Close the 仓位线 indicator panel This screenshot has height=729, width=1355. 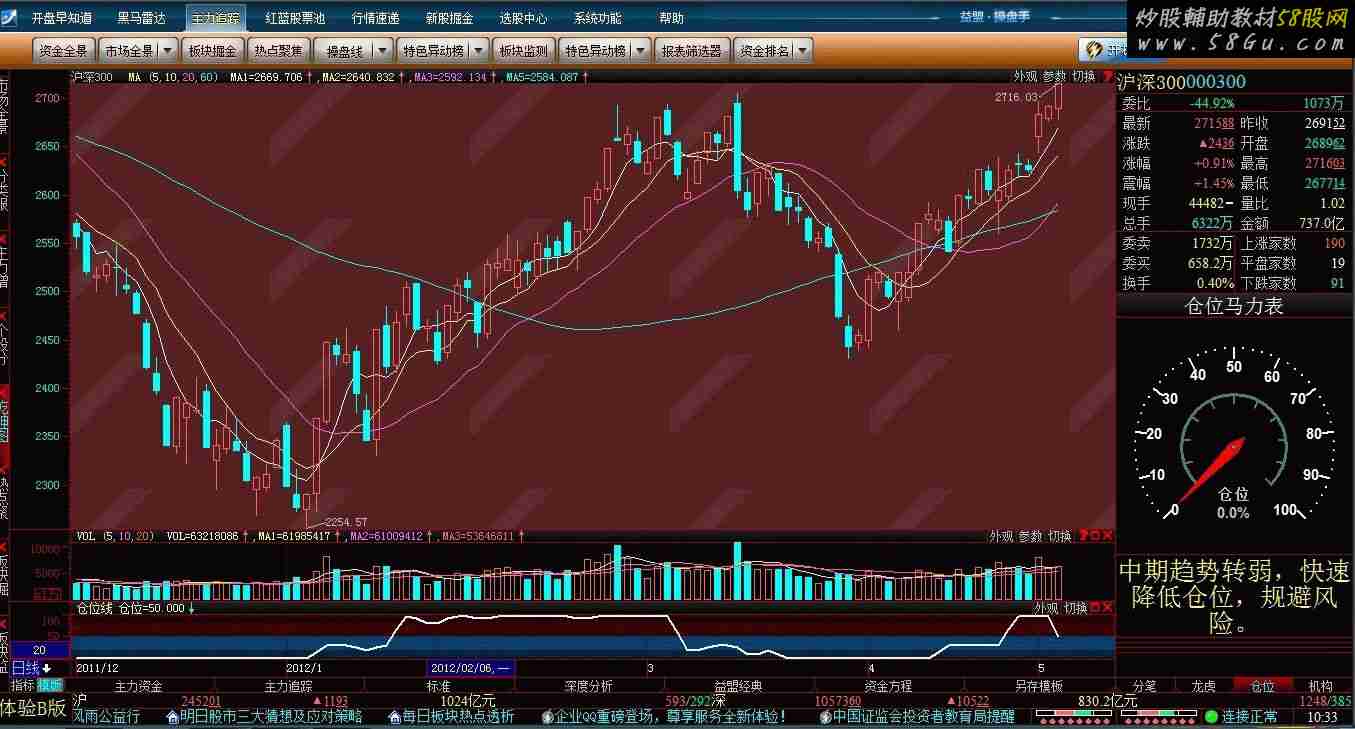coord(1107,608)
